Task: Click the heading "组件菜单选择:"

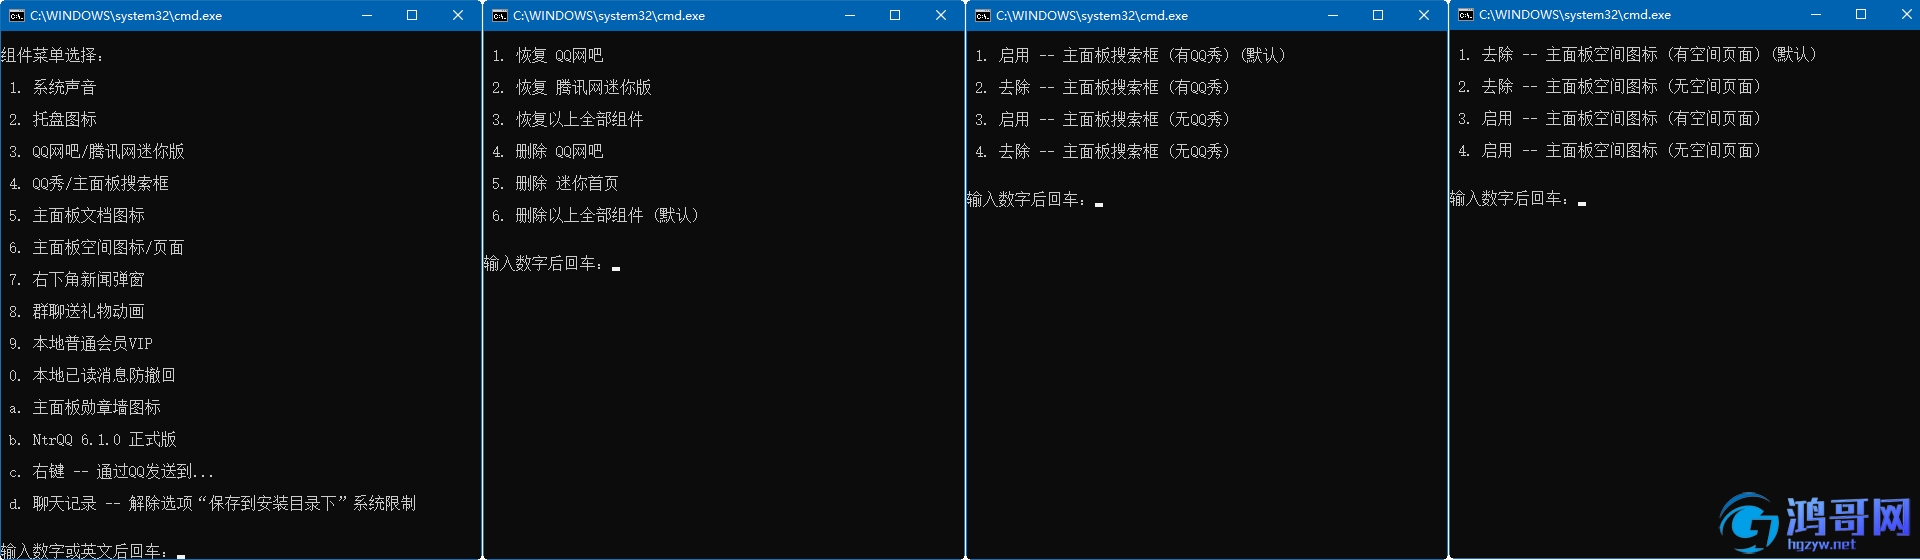Action: pyautogui.click(x=52, y=56)
